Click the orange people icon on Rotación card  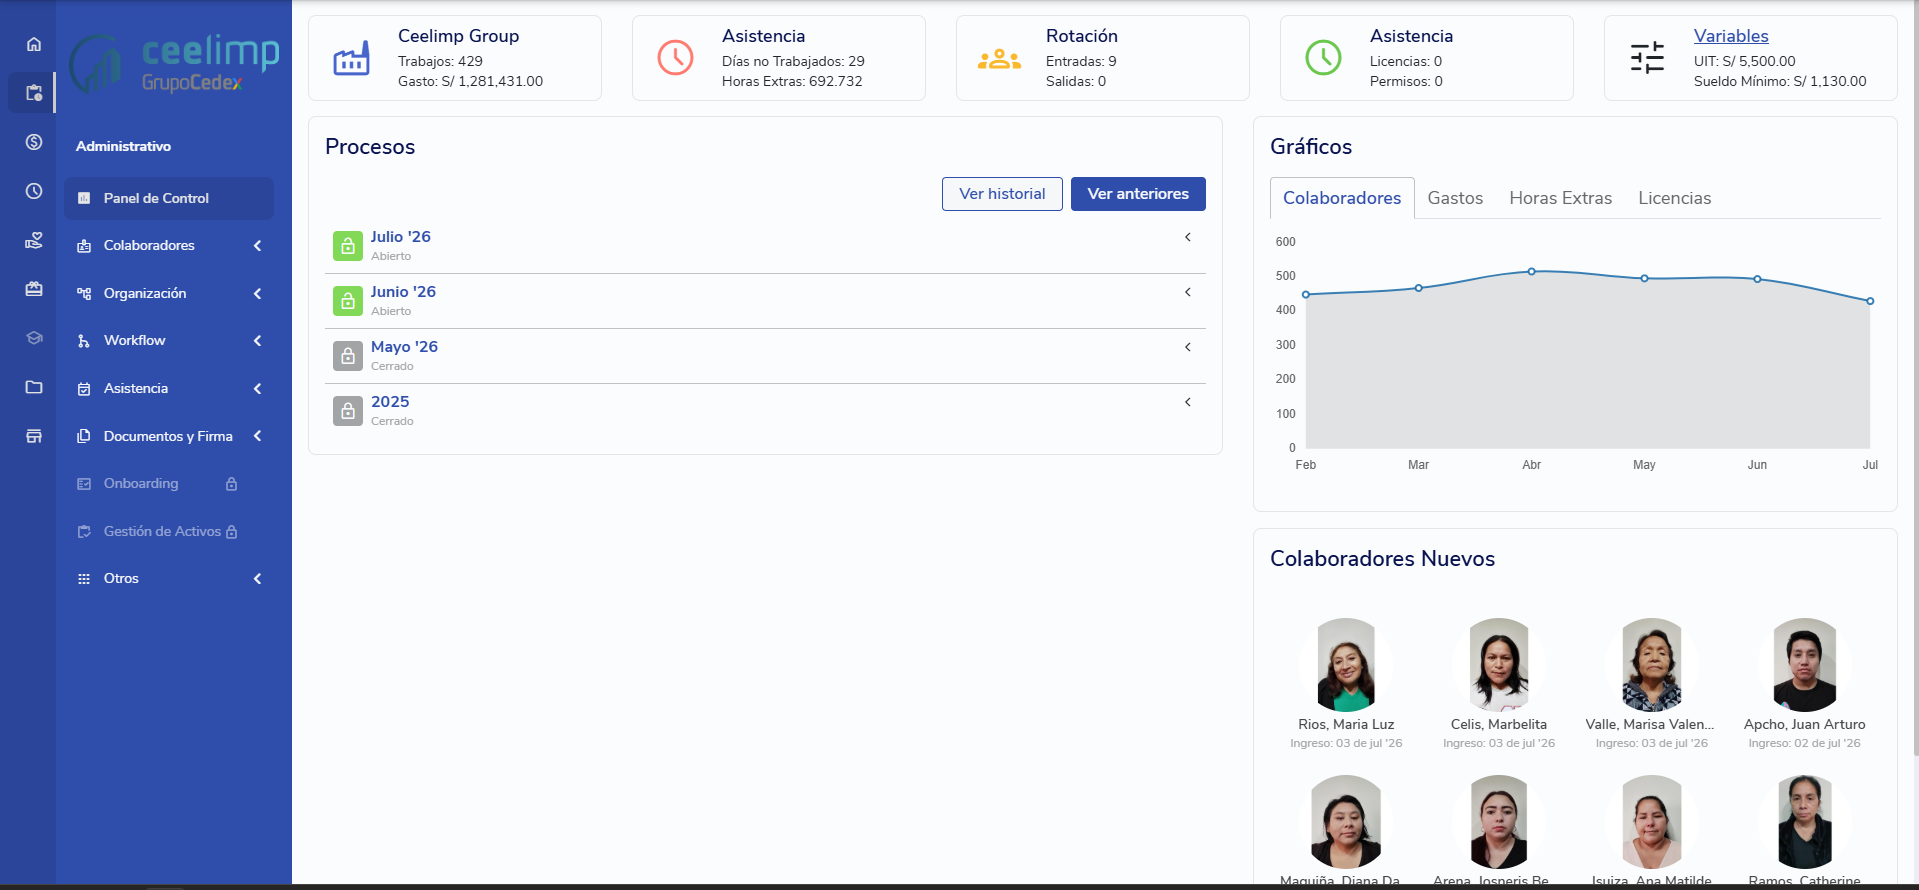point(999,59)
